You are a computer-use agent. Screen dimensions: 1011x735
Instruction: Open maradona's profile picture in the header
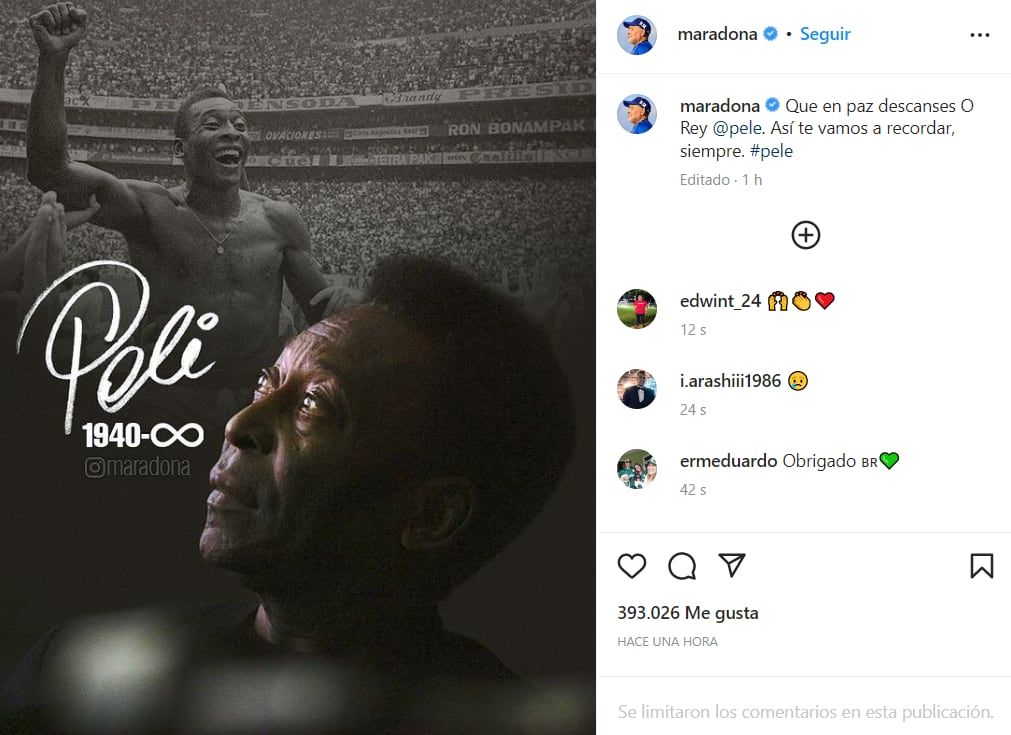(x=637, y=33)
